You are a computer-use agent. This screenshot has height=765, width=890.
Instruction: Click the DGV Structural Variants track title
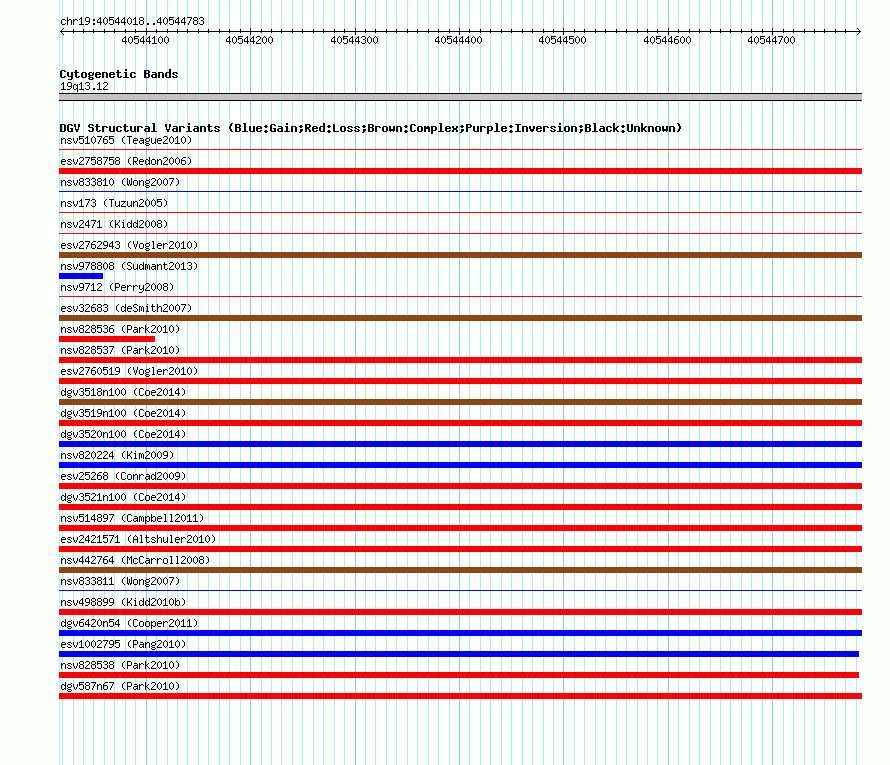(x=371, y=128)
